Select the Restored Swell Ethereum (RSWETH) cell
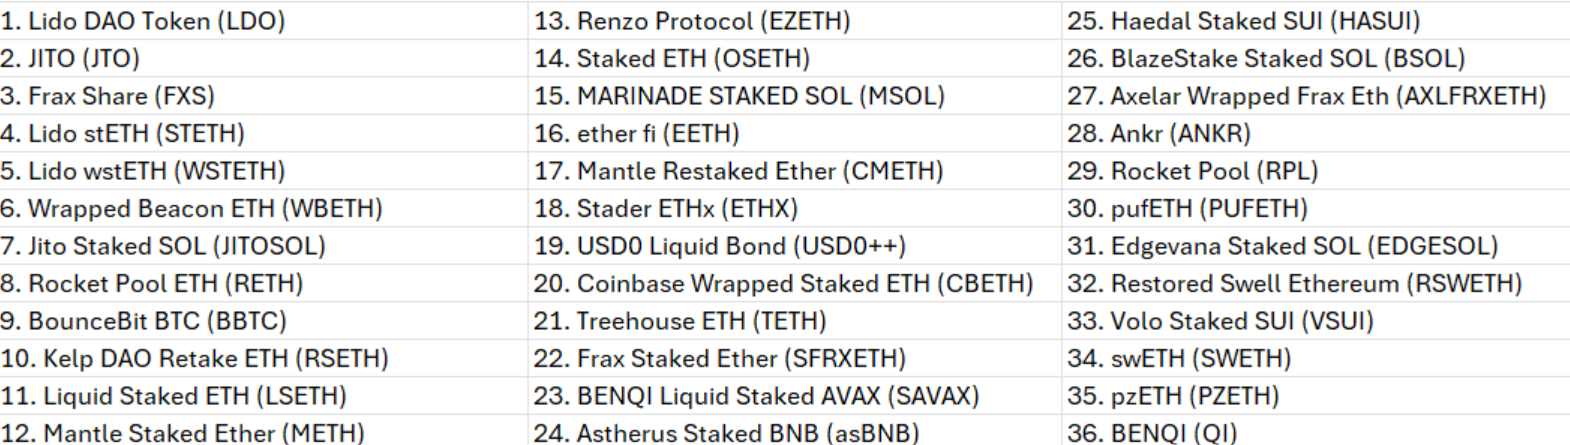The height and width of the screenshot is (445, 1570). (1294, 284)
